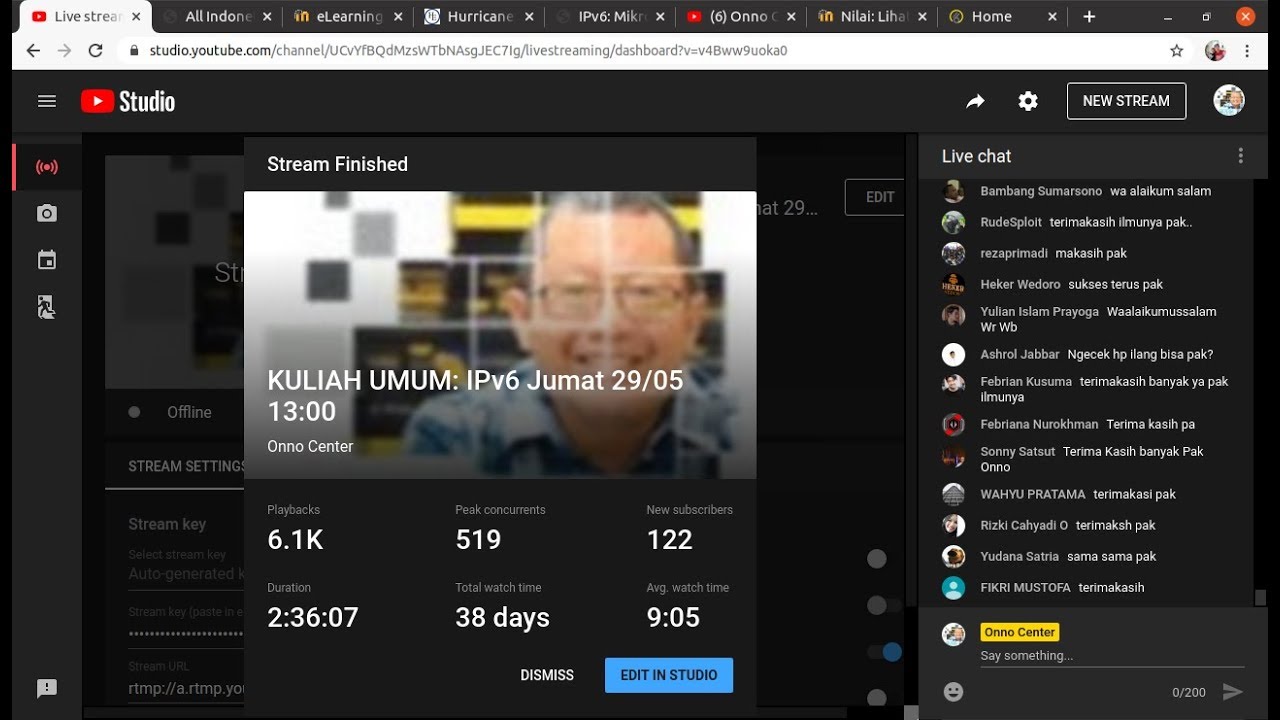The height and width of the screenshot is (720, 1280).
Task: Click Sonny Satsut's chat name
Action: pyautogui.click(x=1017, y=451)
